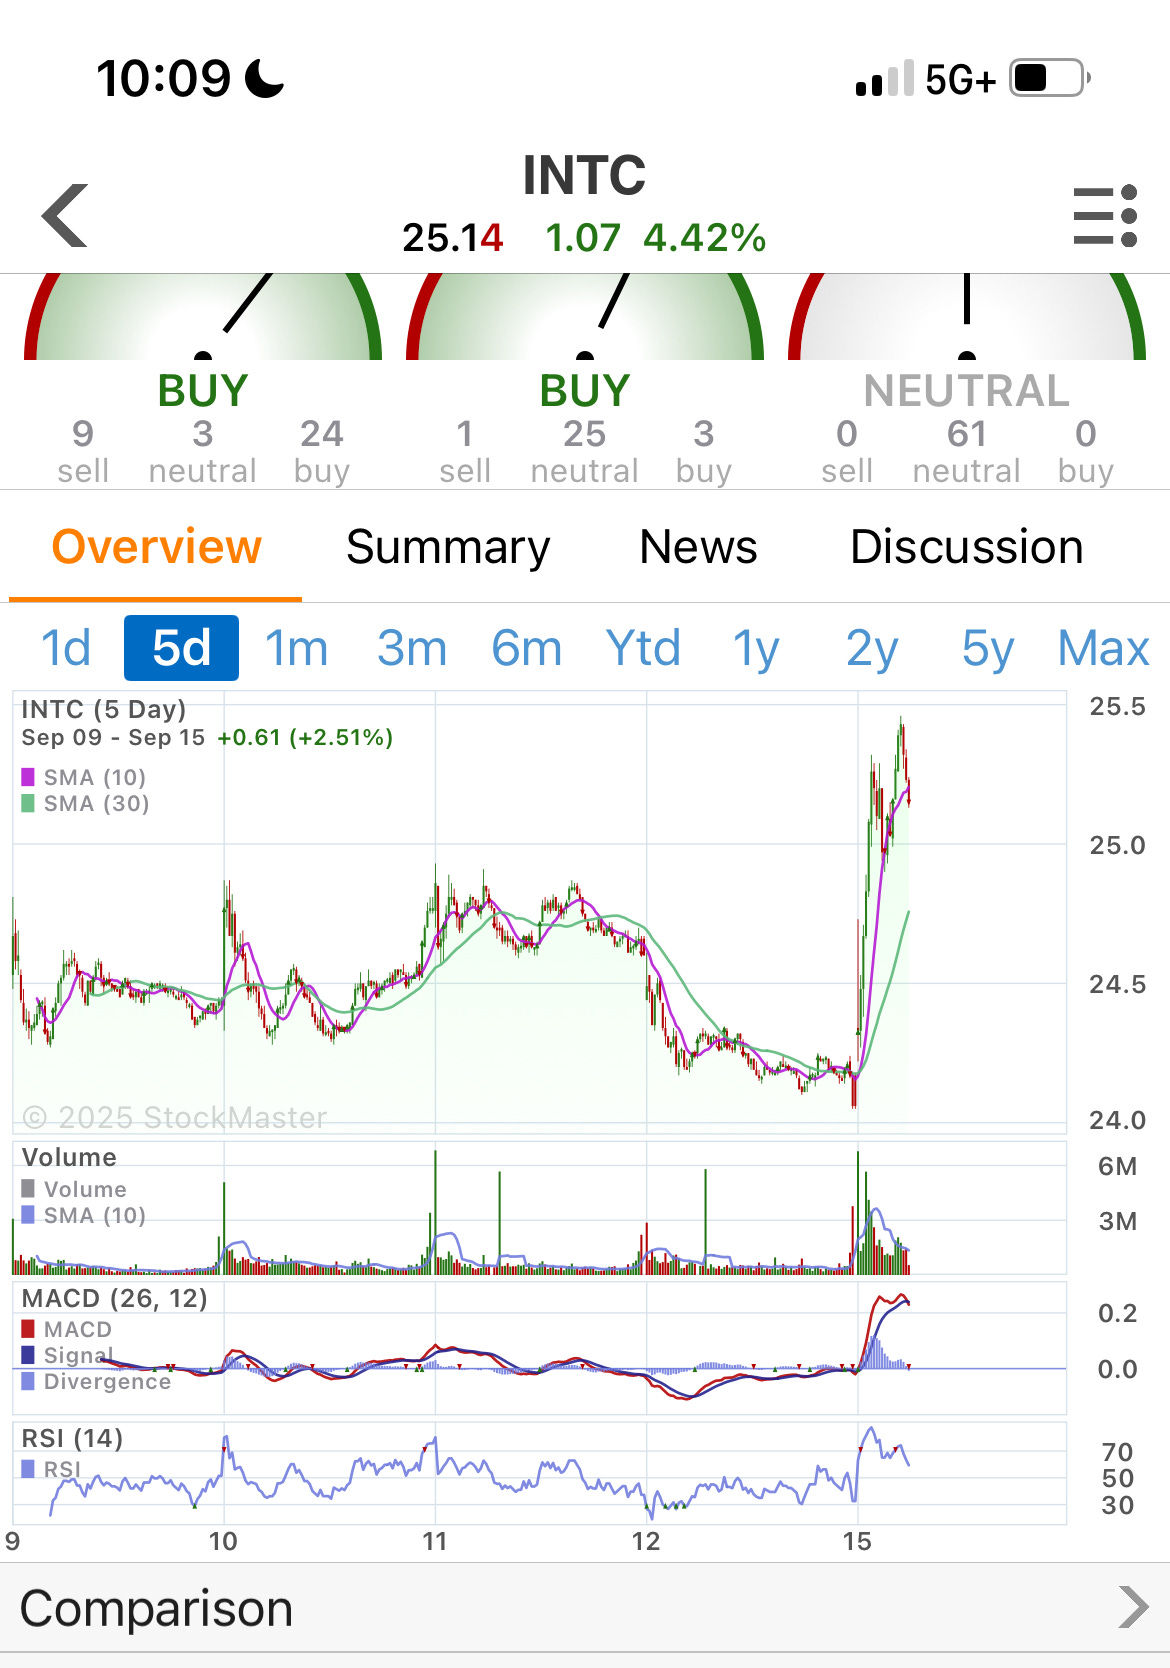The image size is (1170, 1668).
Task: Tap the red MACD legend swatch
Action: click(x=28, y=1329)
